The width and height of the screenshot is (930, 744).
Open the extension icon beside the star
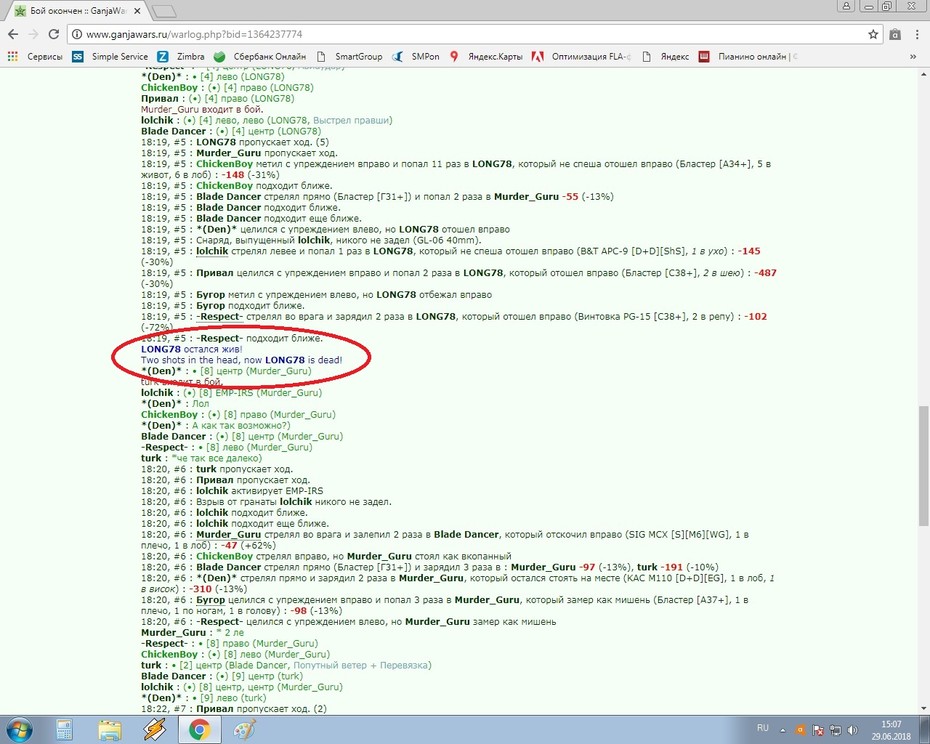pos(895,34)
